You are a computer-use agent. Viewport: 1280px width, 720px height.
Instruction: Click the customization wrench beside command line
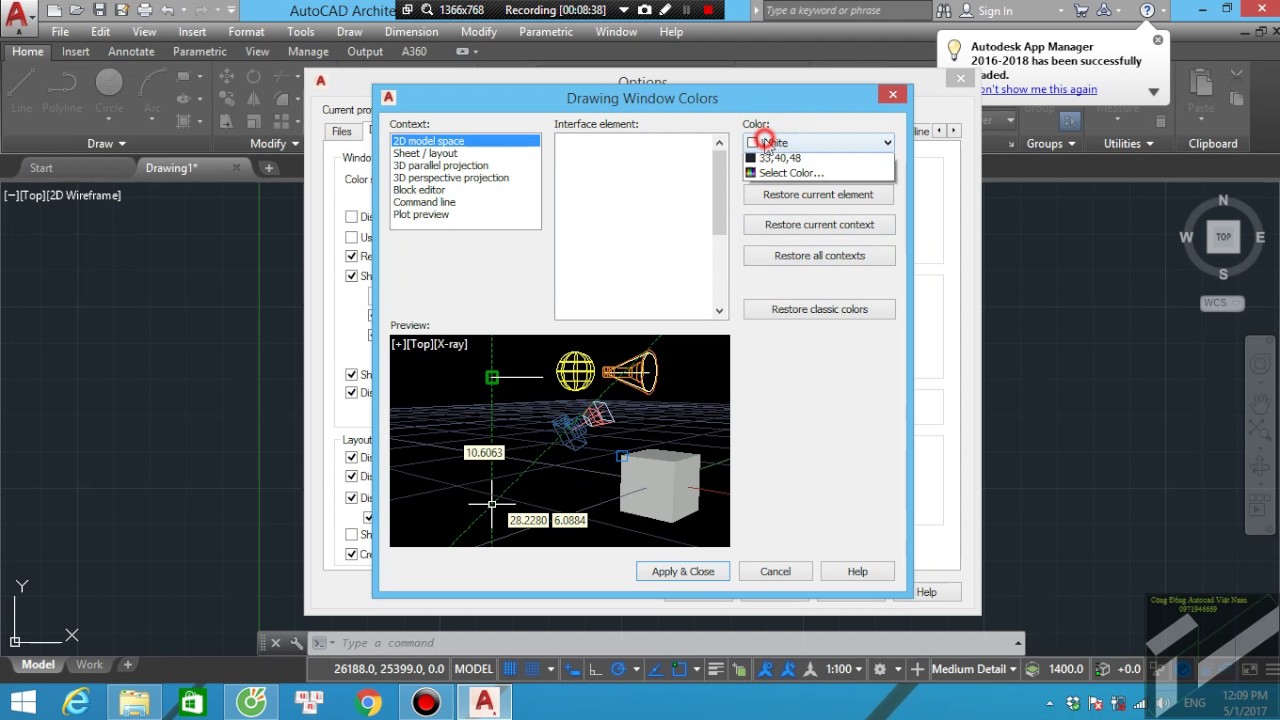[x=296, y=643]
